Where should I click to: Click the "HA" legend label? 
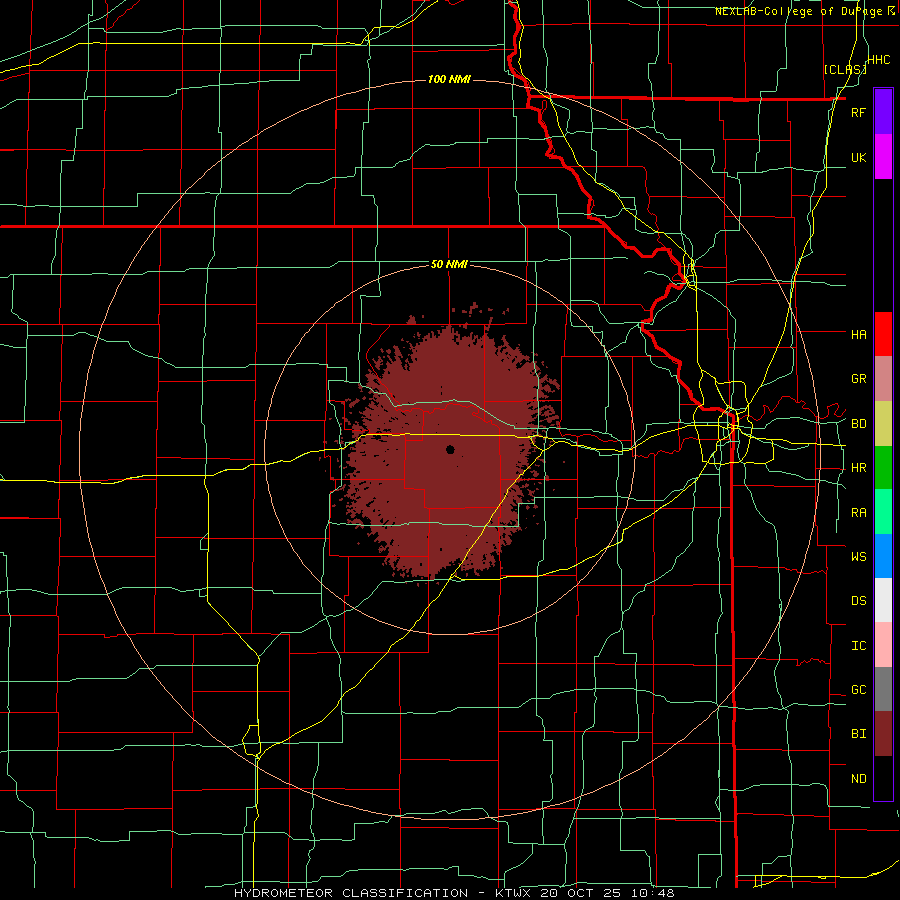pyautogui.click(x=859, y=335)
